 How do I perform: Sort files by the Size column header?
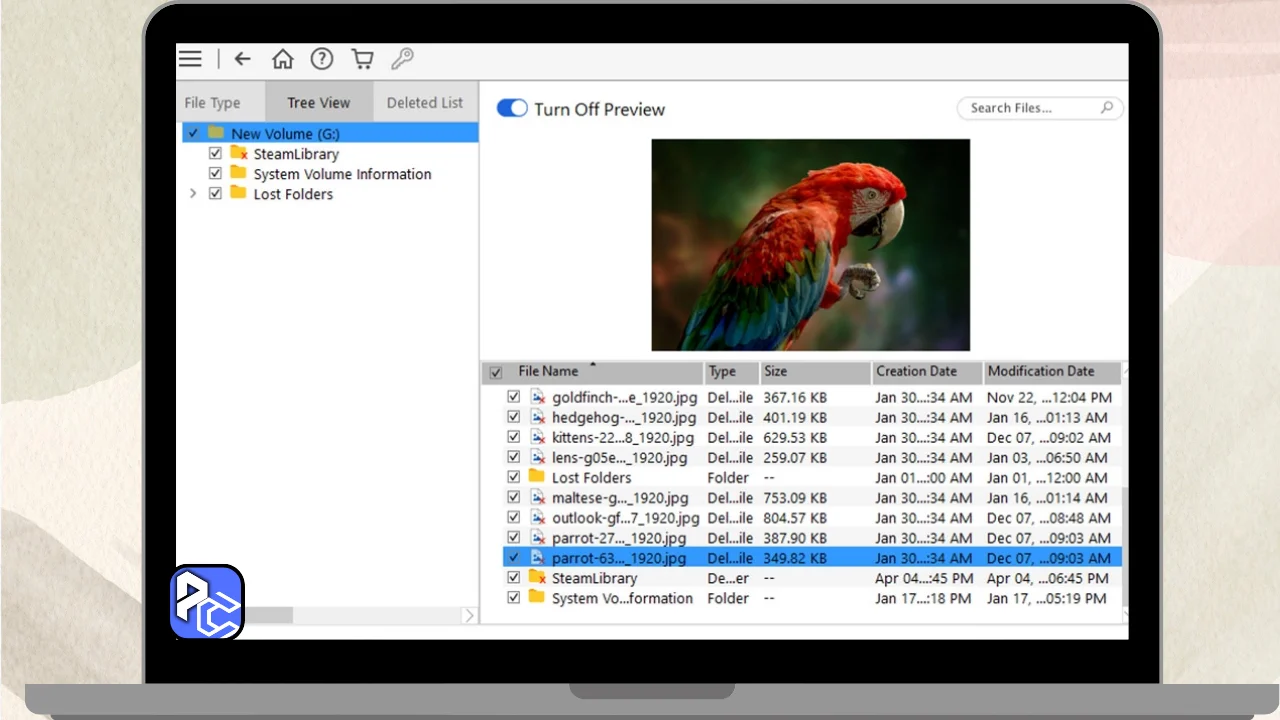pyautogui.click(x=775, y=372)
